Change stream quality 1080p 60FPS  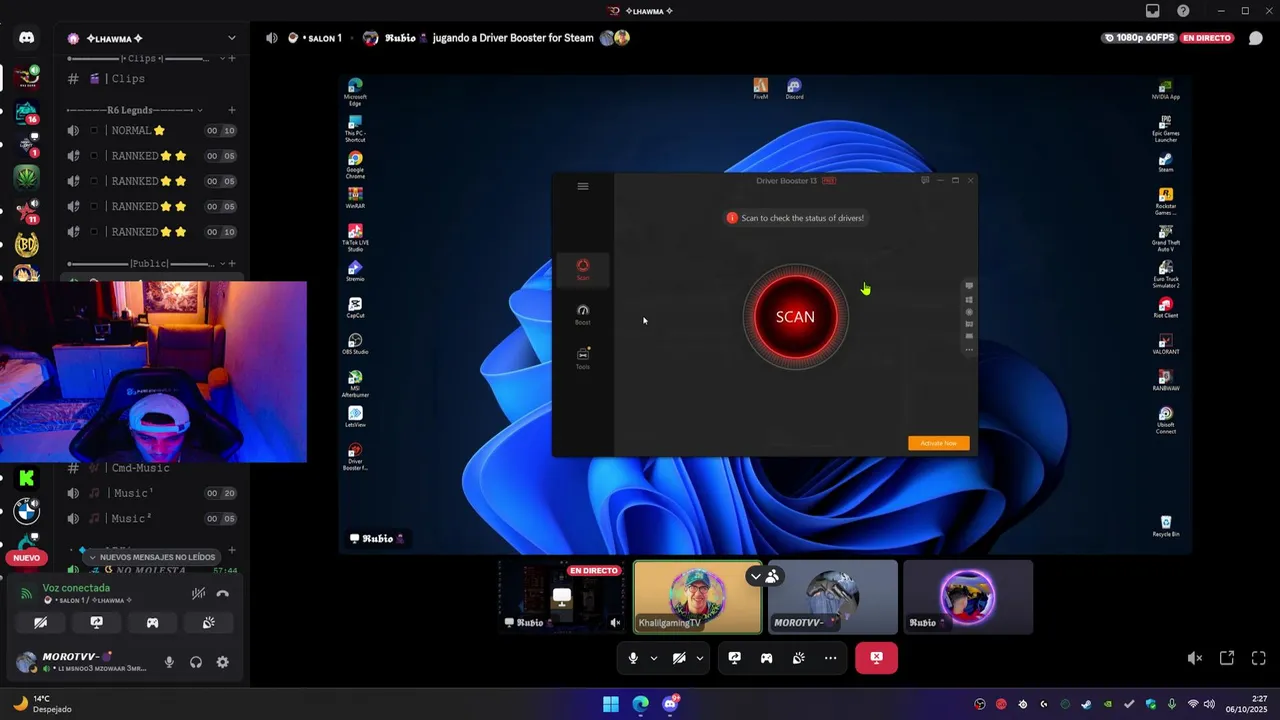click(1139, 38)
